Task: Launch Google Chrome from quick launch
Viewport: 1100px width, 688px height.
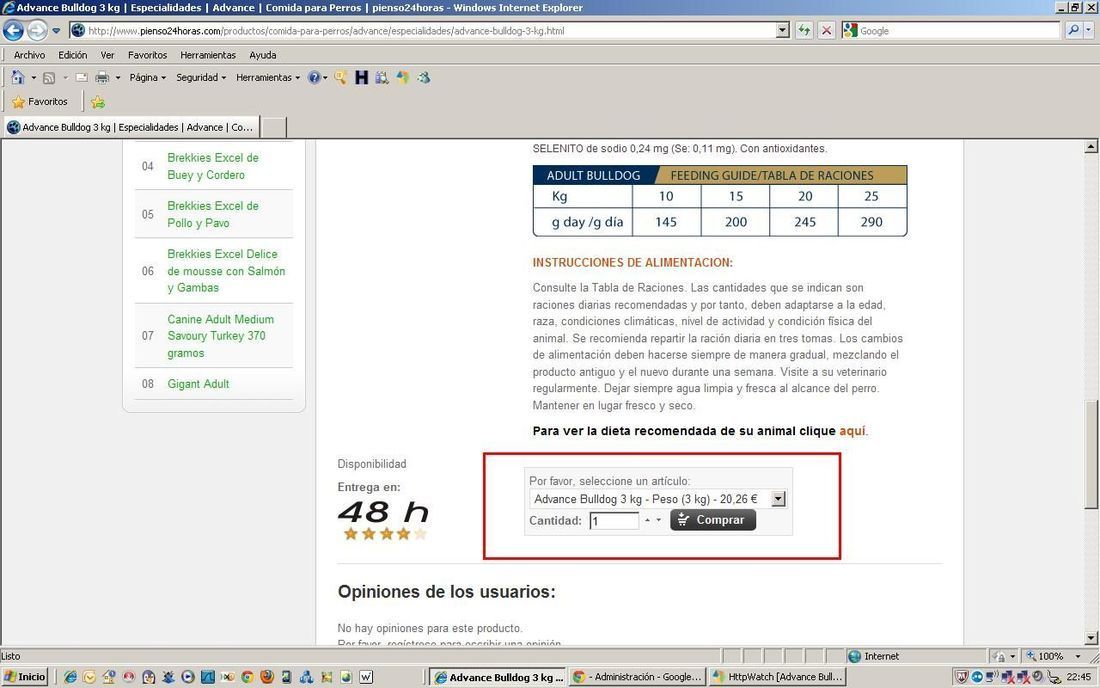Action: (248, 677)
